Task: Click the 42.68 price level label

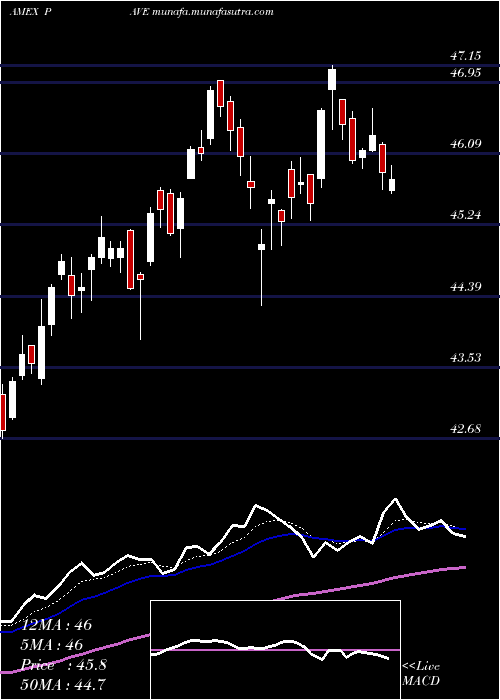Action: tap(465, 429)
